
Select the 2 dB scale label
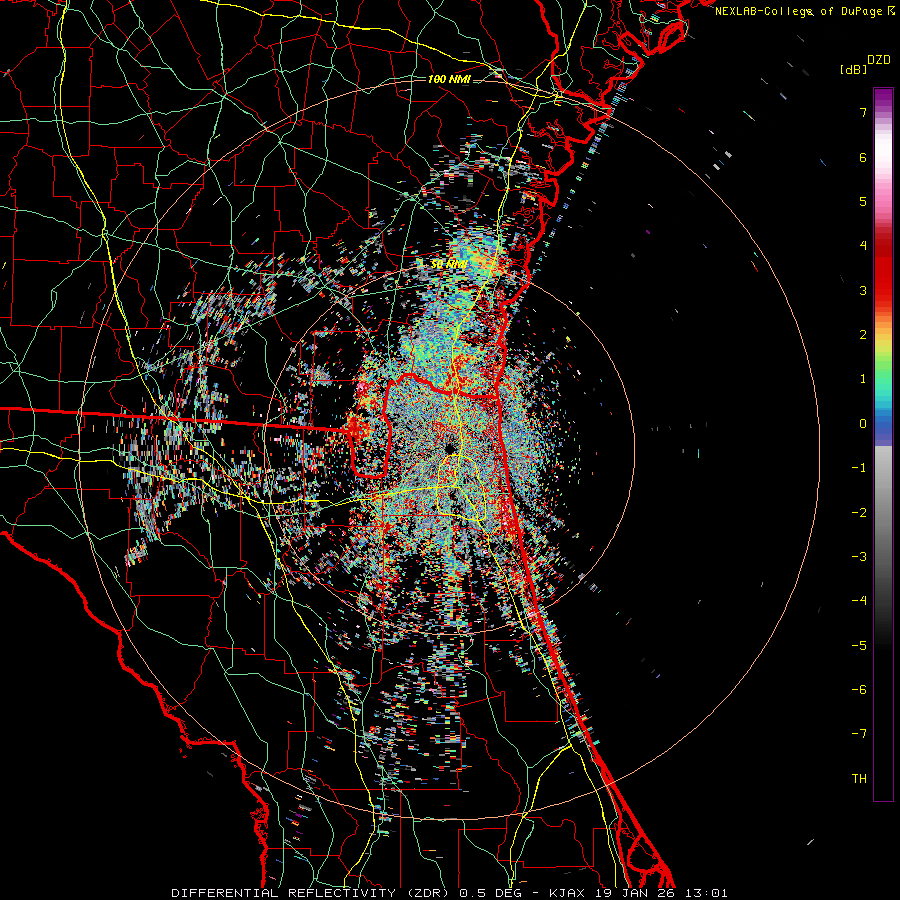coord(863,335)
